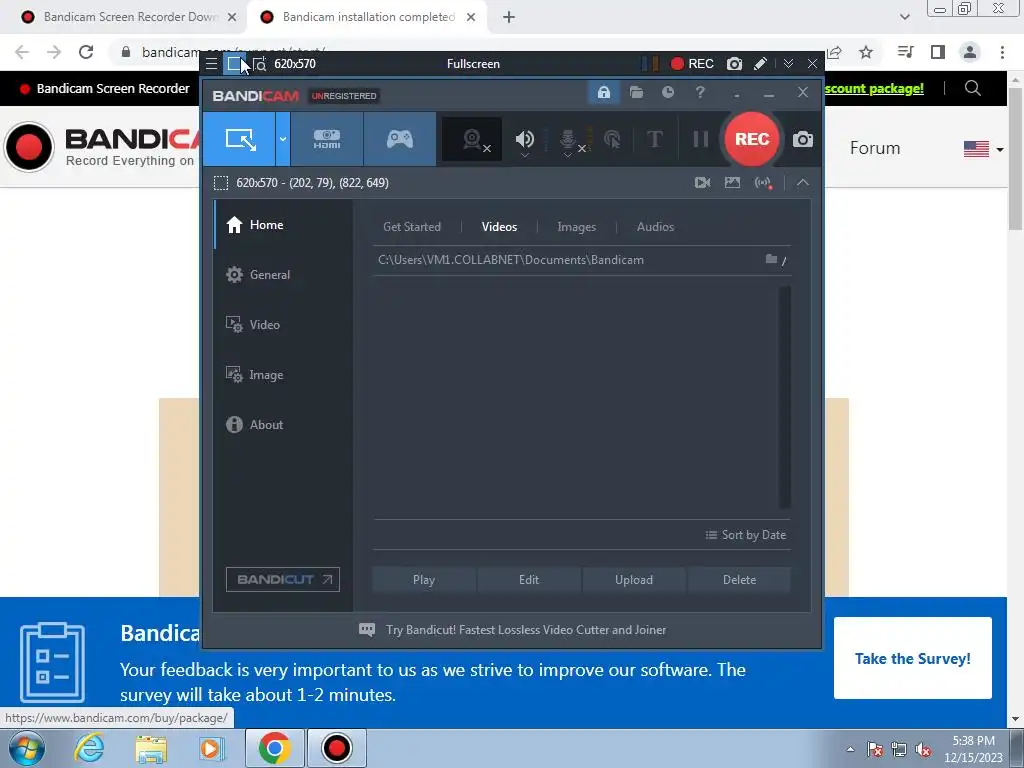Click the video list scrollbar
Screen dimensions: 1024x768
(x=784, y=397)
